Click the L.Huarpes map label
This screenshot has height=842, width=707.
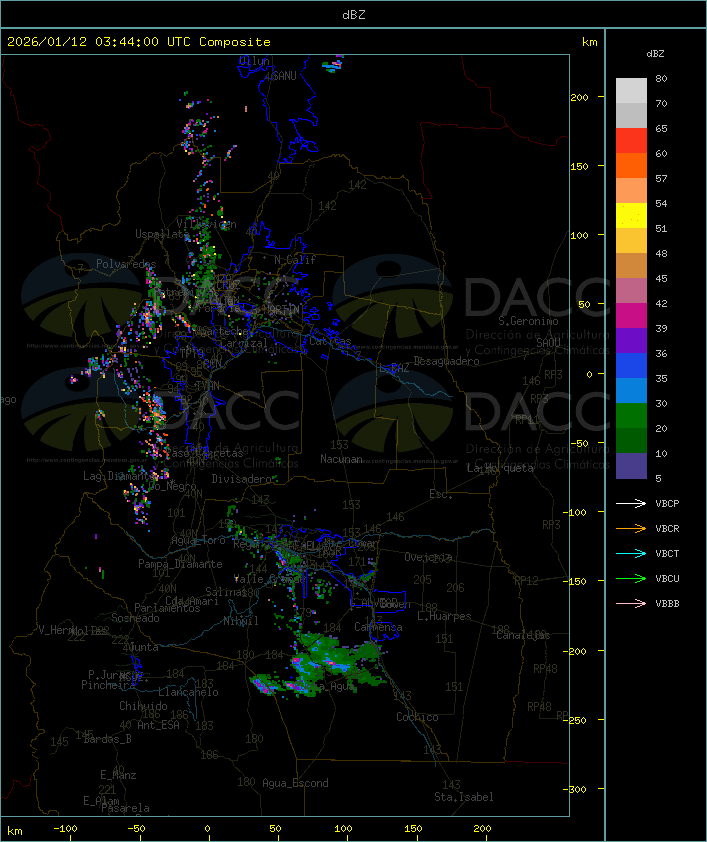coord(444,616)
